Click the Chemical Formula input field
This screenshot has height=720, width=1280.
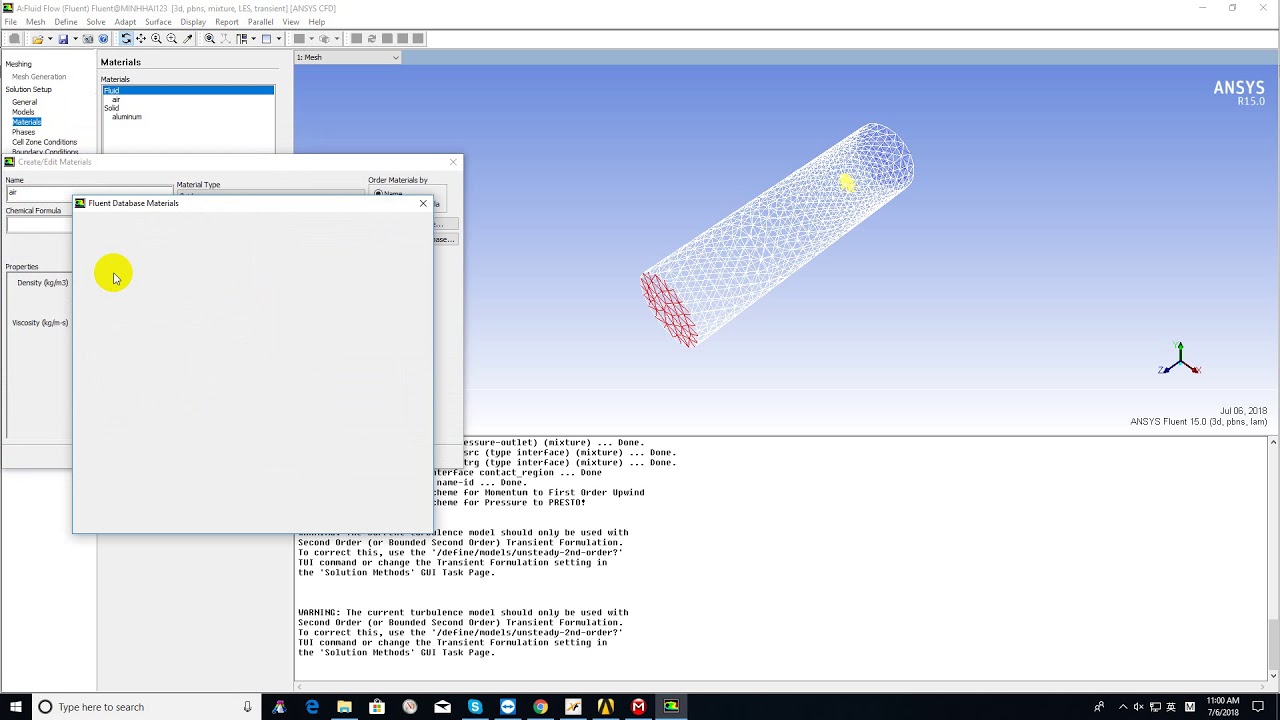pyautogui.click(x=40, y=225)
